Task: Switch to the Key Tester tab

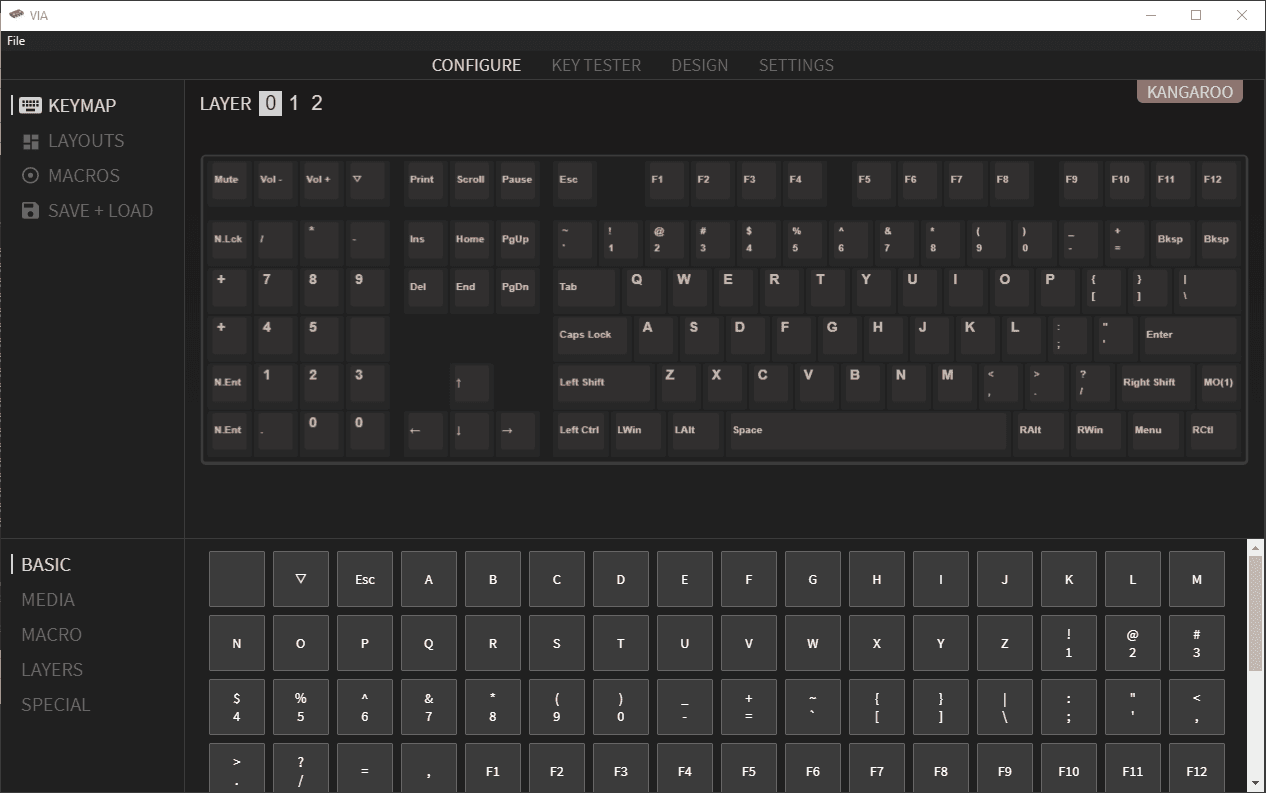Action: 596,65
